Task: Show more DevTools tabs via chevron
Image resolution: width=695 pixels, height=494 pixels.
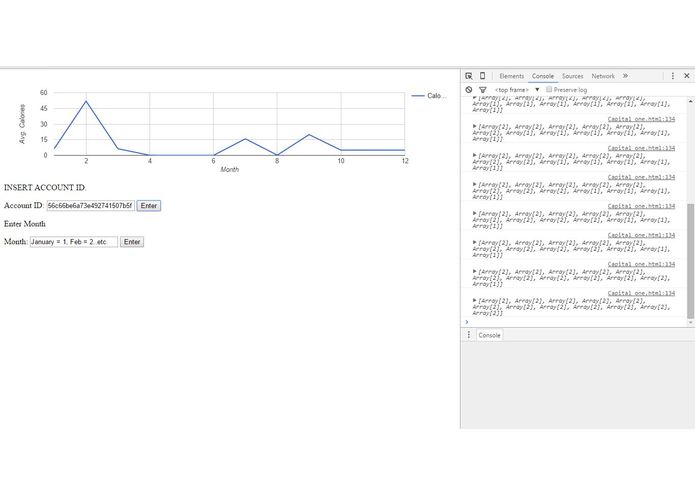Action: tap(625, 76)
